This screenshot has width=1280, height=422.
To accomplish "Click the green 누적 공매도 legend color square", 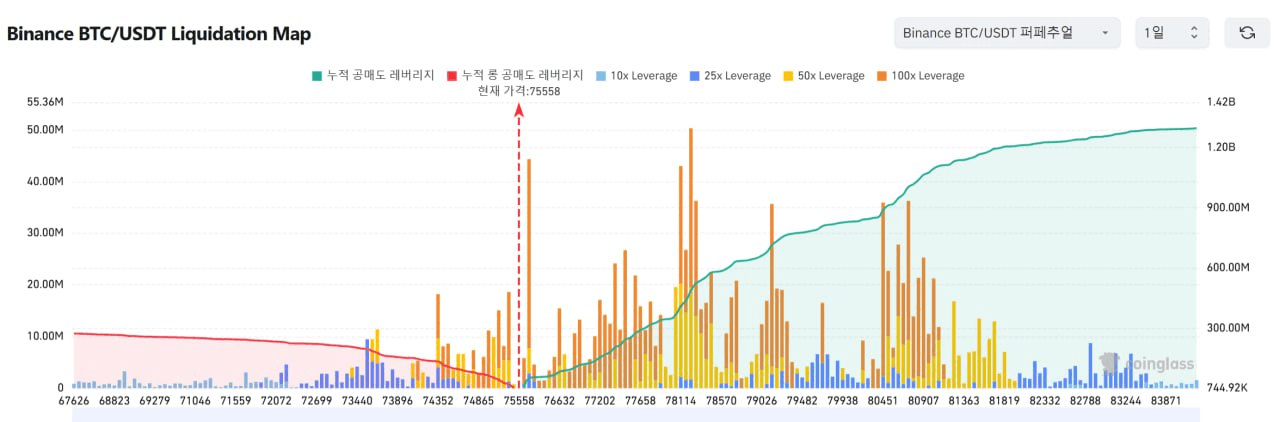I will point(317,76).
